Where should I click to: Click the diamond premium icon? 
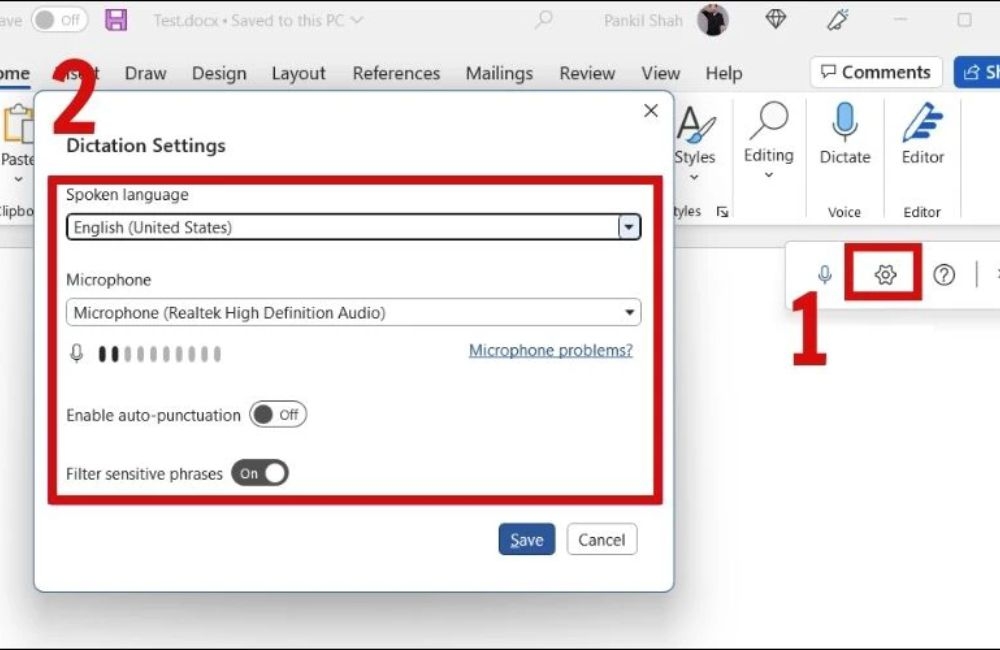click(776, 20)
